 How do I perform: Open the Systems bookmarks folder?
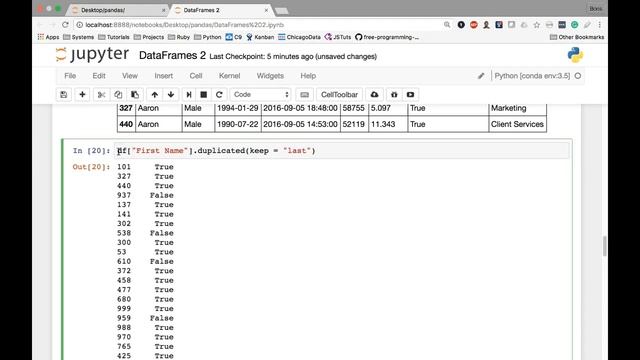click(x=79, y=37)
